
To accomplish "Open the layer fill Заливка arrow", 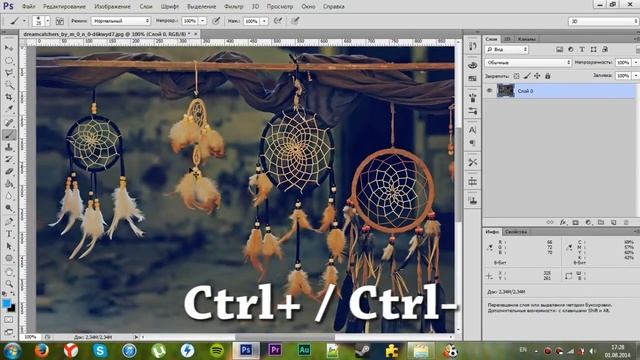I will 636,76.
